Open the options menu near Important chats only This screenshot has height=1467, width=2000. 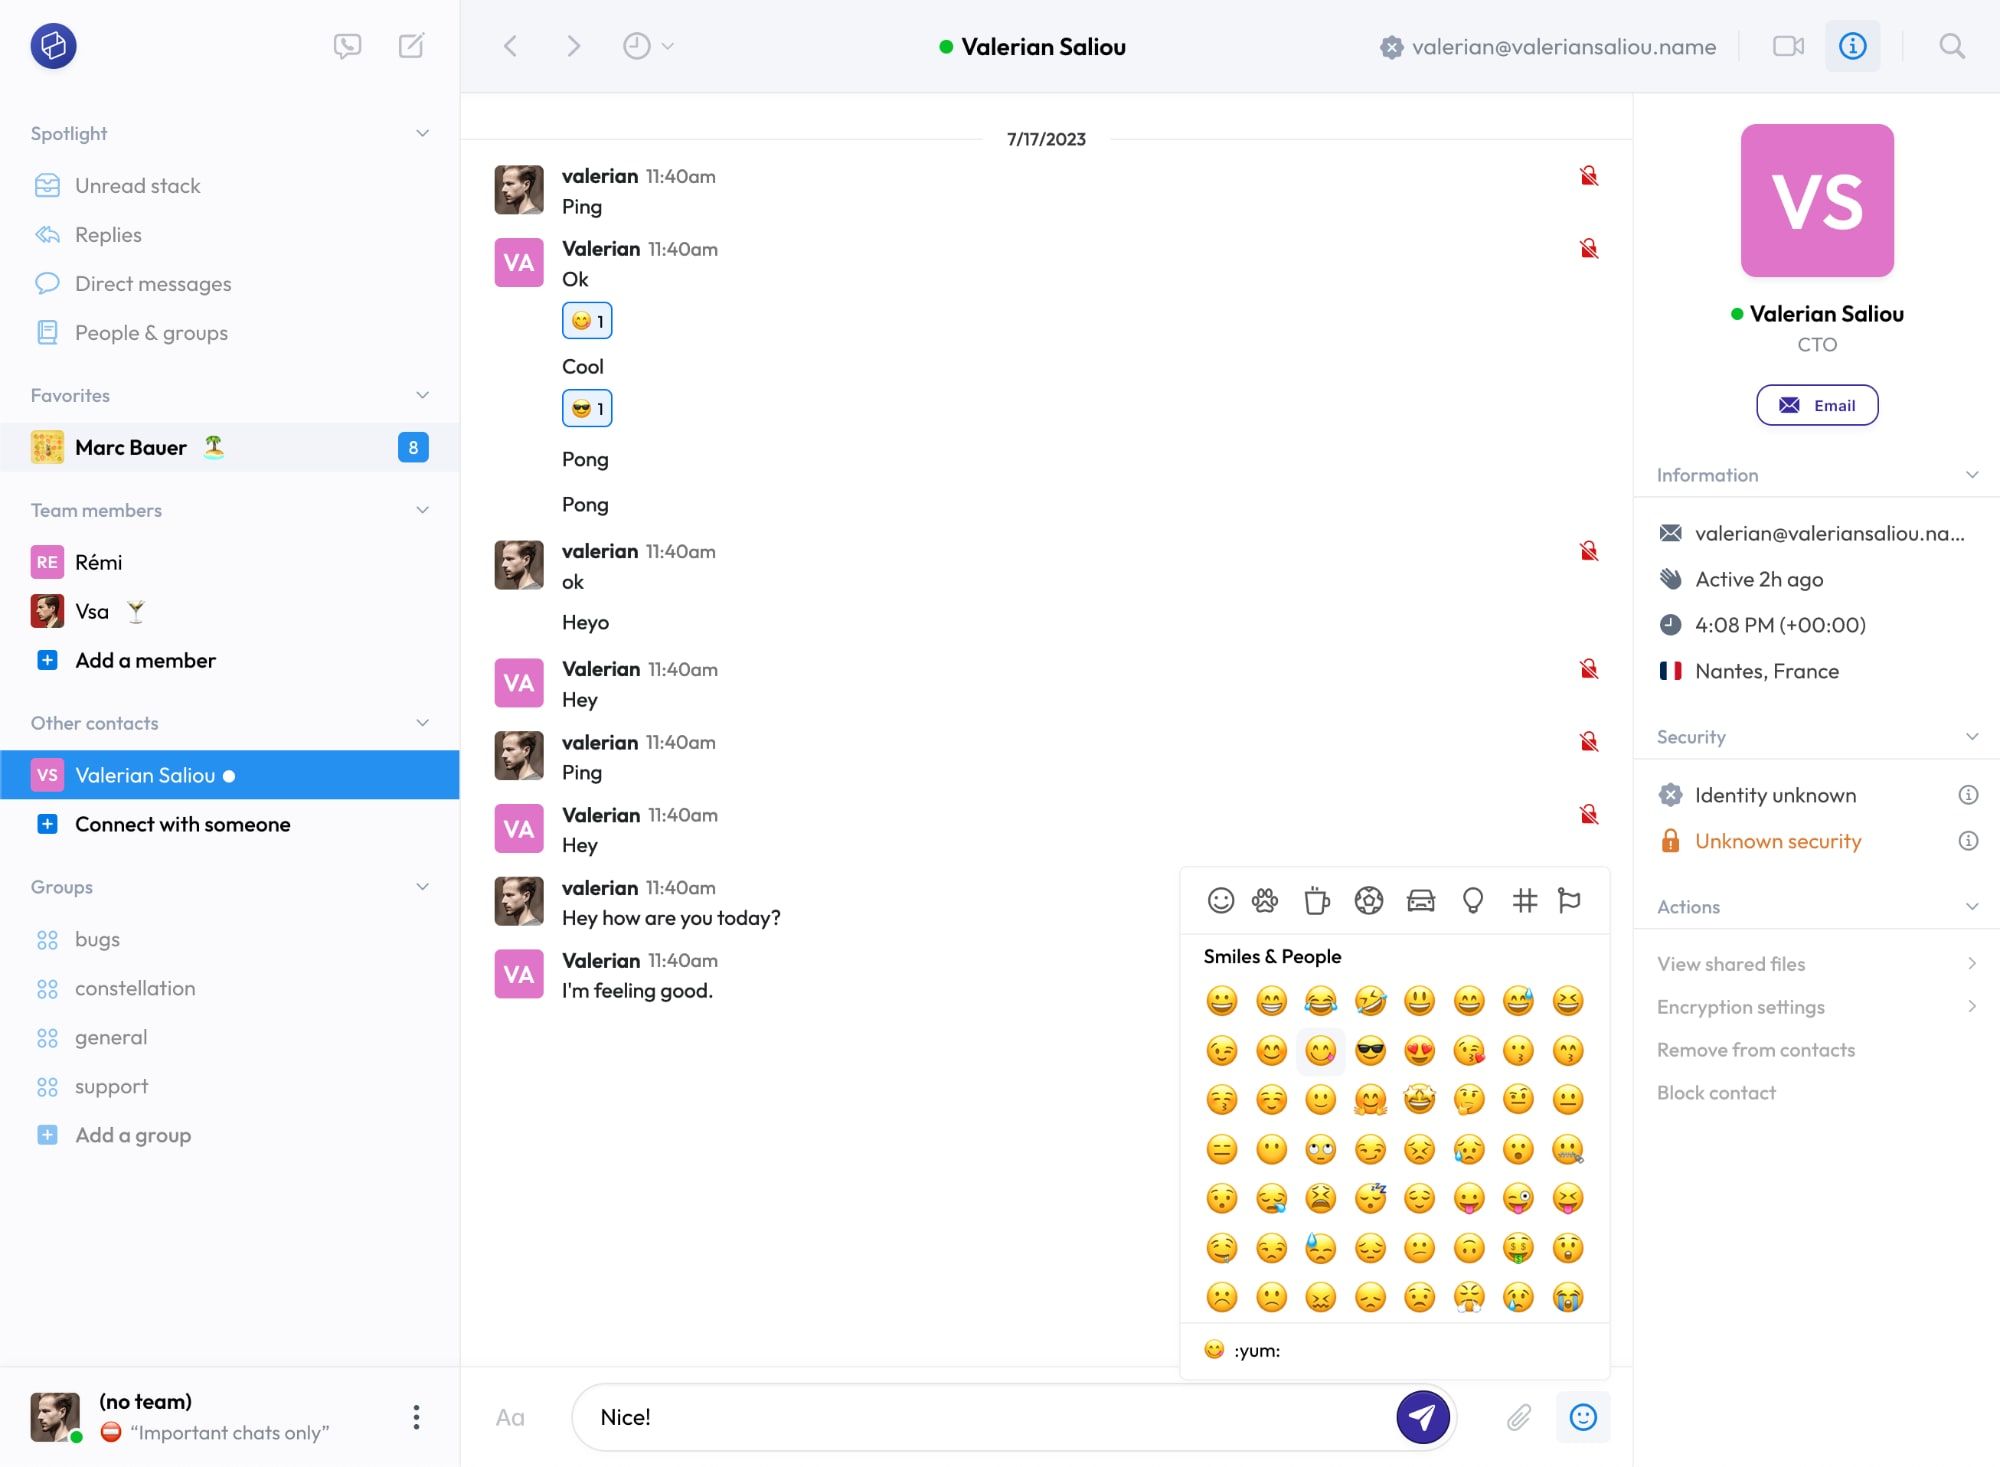[x=416, y=1417]
